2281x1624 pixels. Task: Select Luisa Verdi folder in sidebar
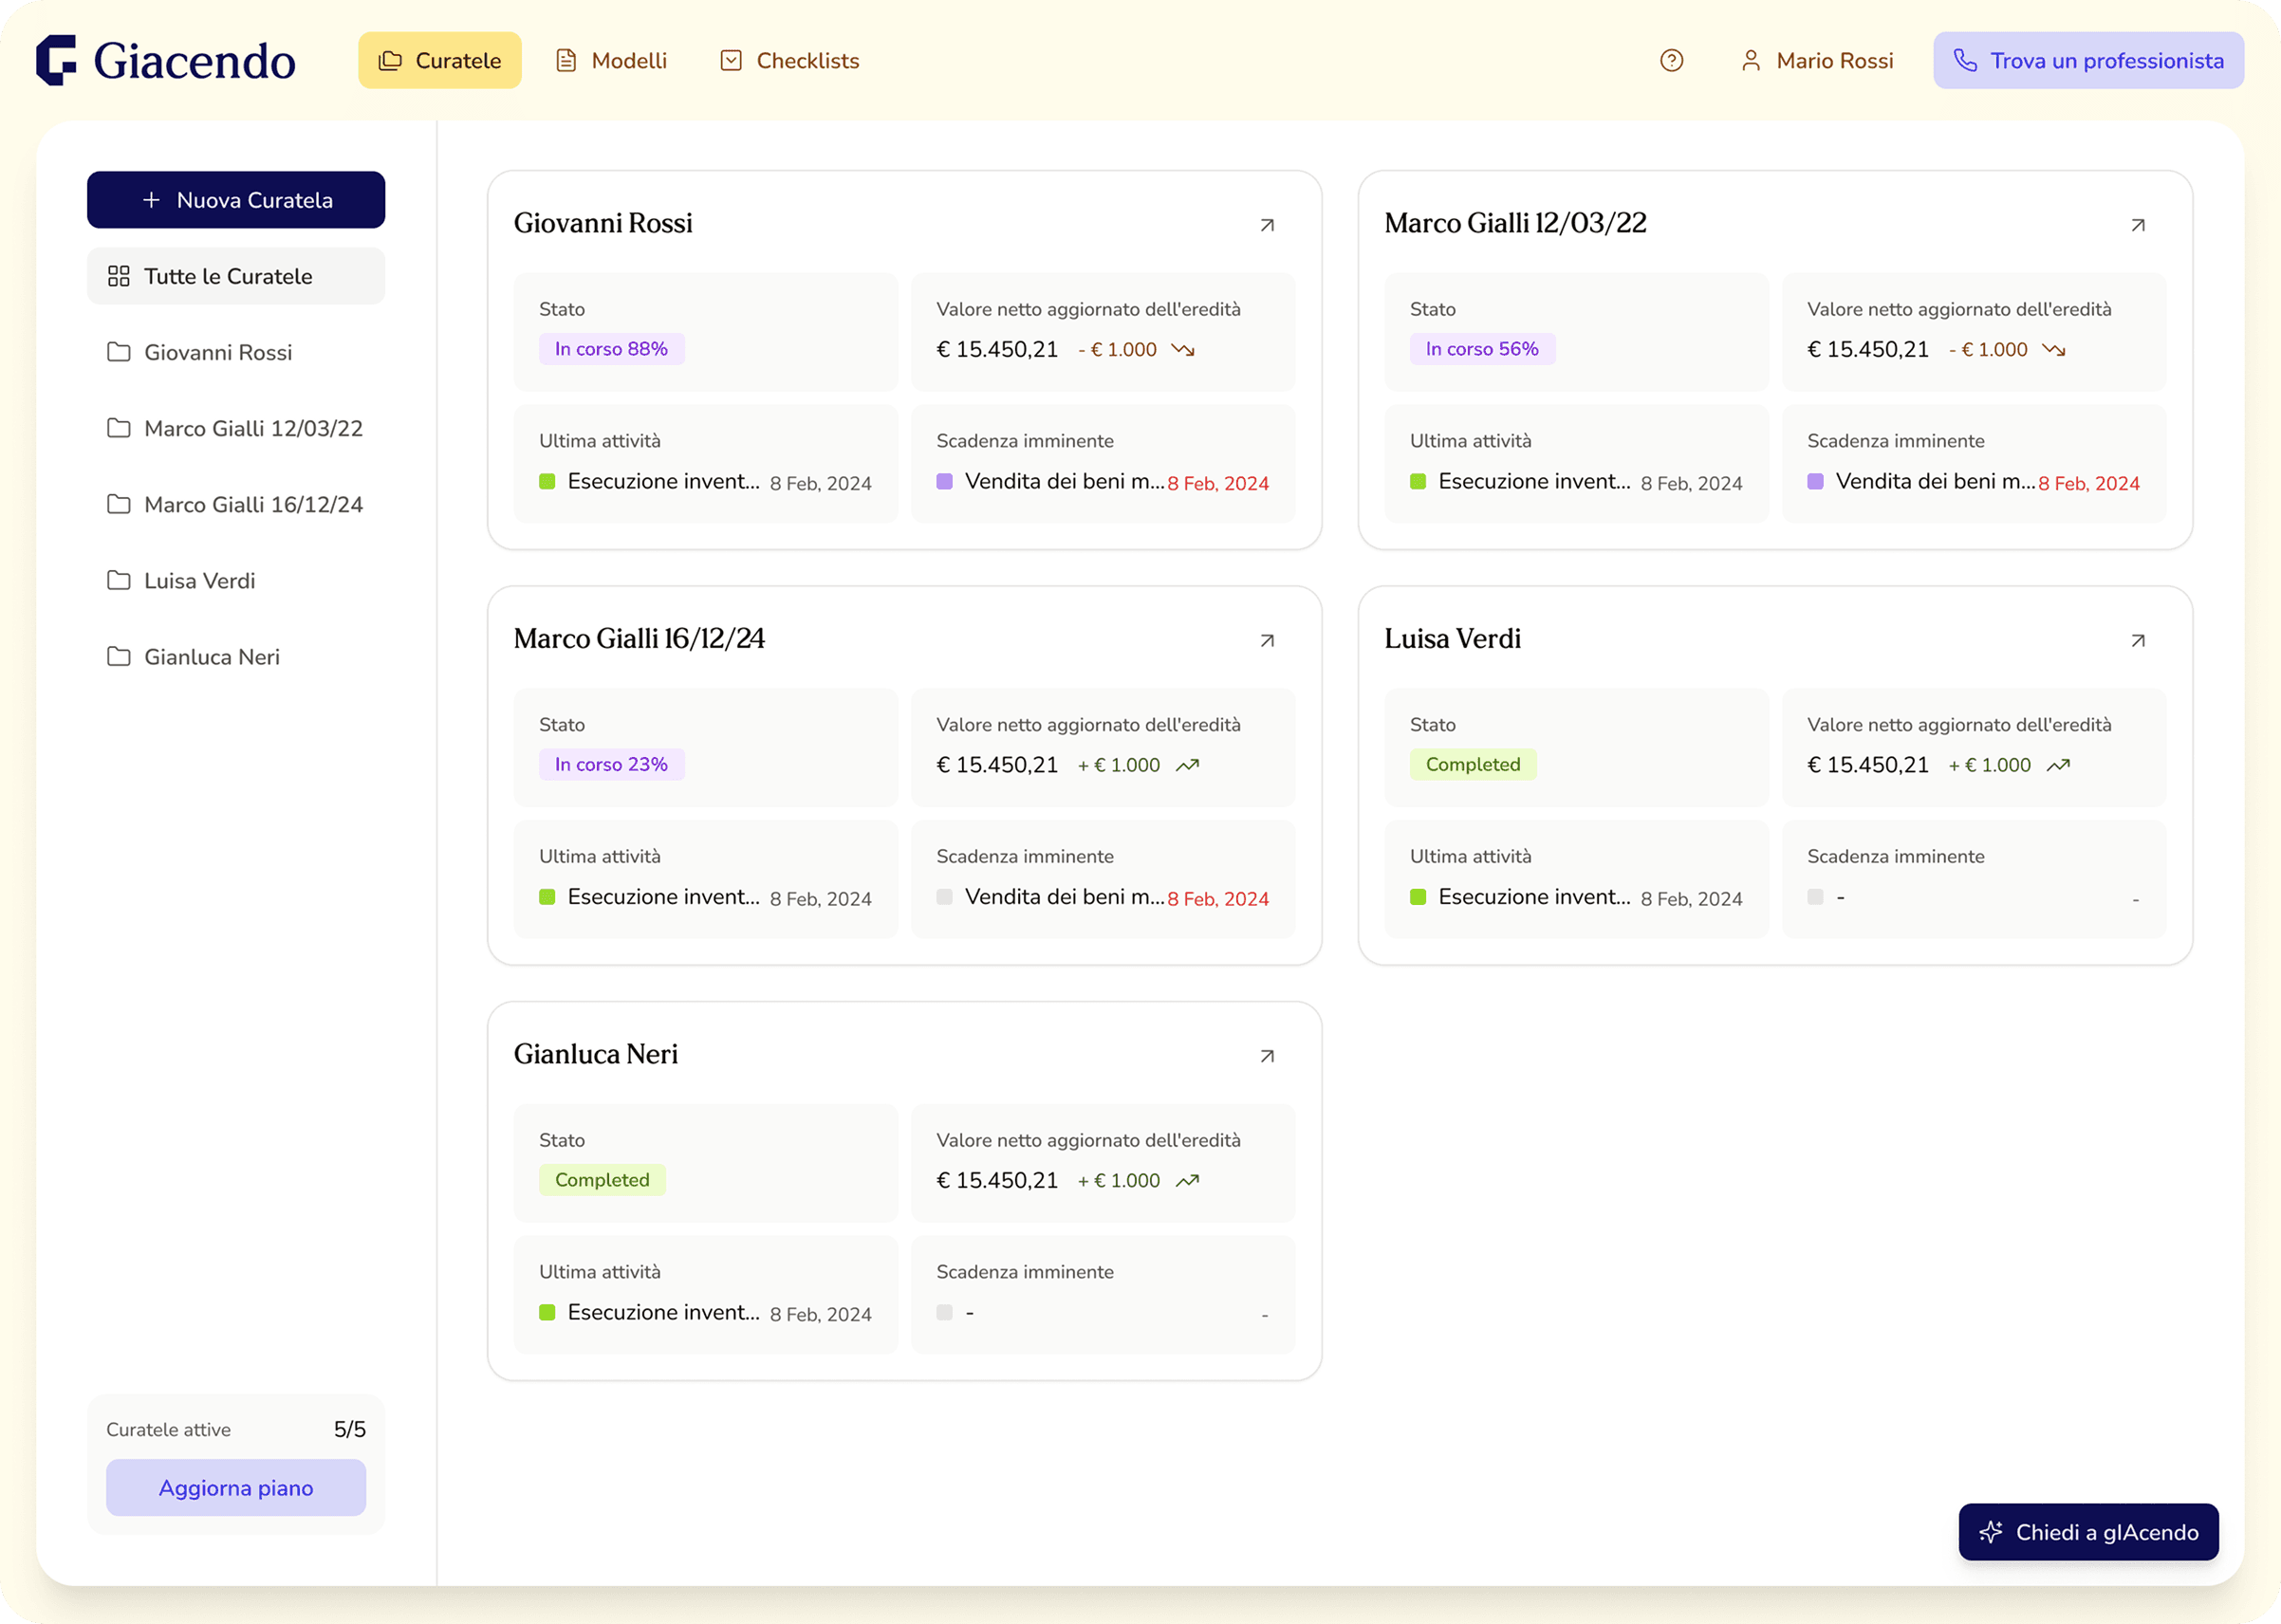pyautogui.click(x=200, y=581)
